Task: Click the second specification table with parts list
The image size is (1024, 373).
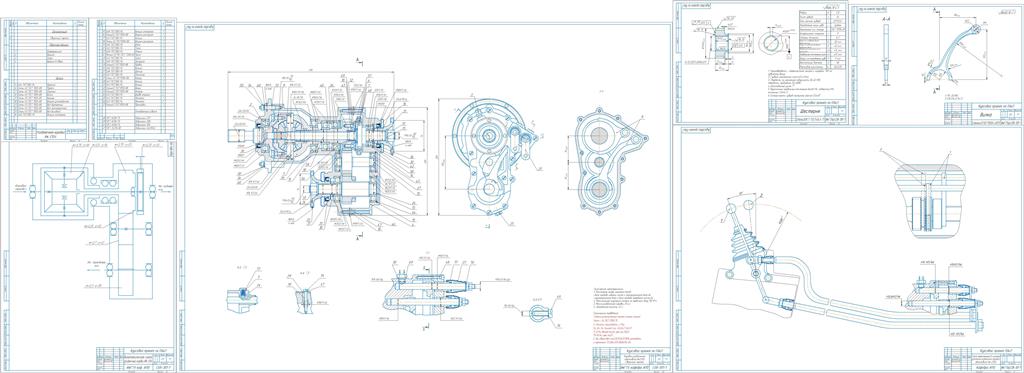Action: [x=134, y=78]
